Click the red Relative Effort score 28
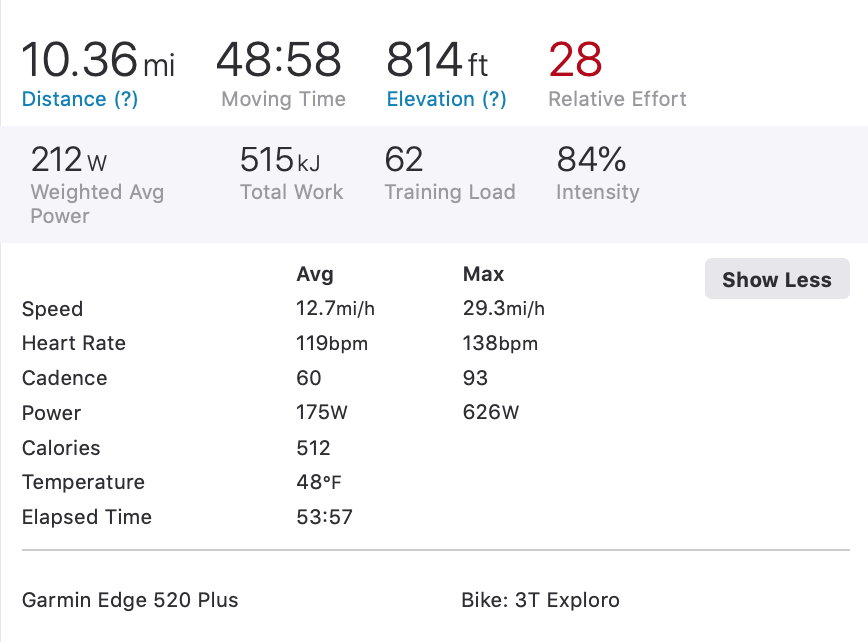Image resolution: width=868 pixels, height=642 pixels. (575, 60)
